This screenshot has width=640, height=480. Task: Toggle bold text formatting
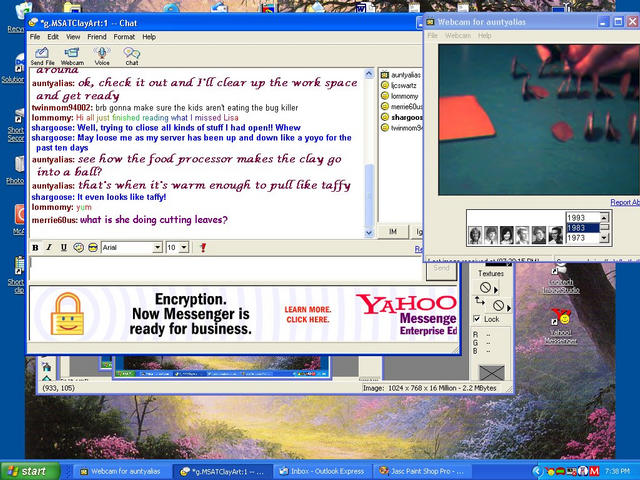click(x=36, y=247)
